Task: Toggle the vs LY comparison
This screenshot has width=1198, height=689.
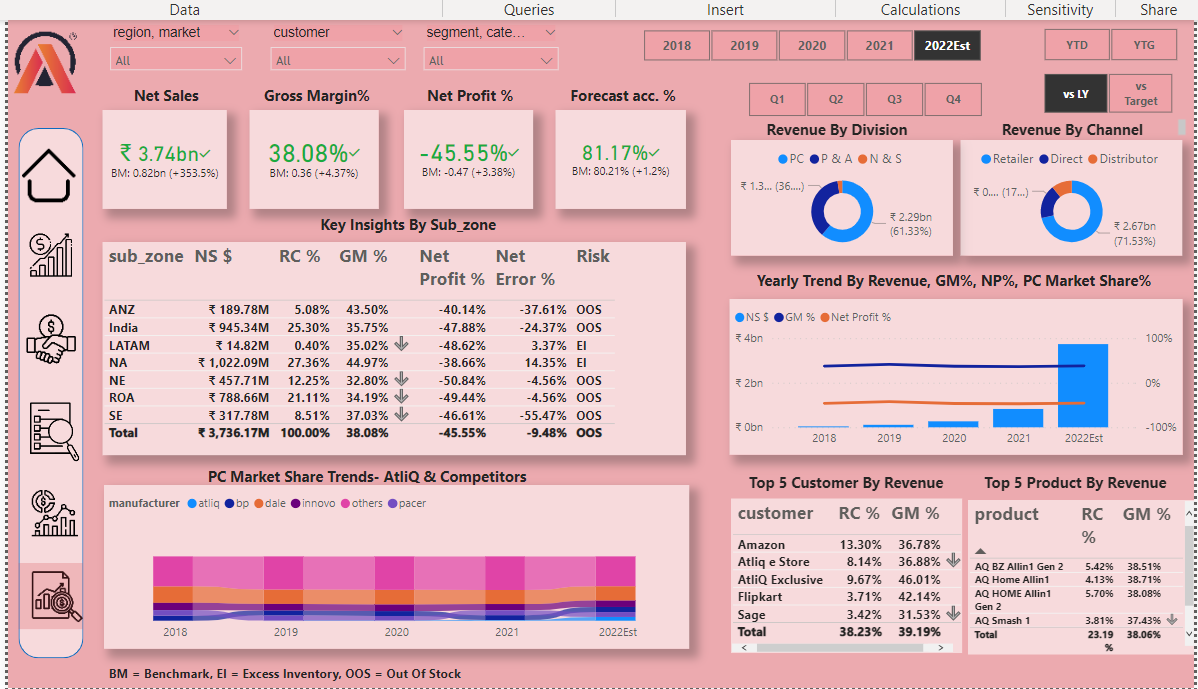Action: pyautogui.click(x=1076, y=94)
